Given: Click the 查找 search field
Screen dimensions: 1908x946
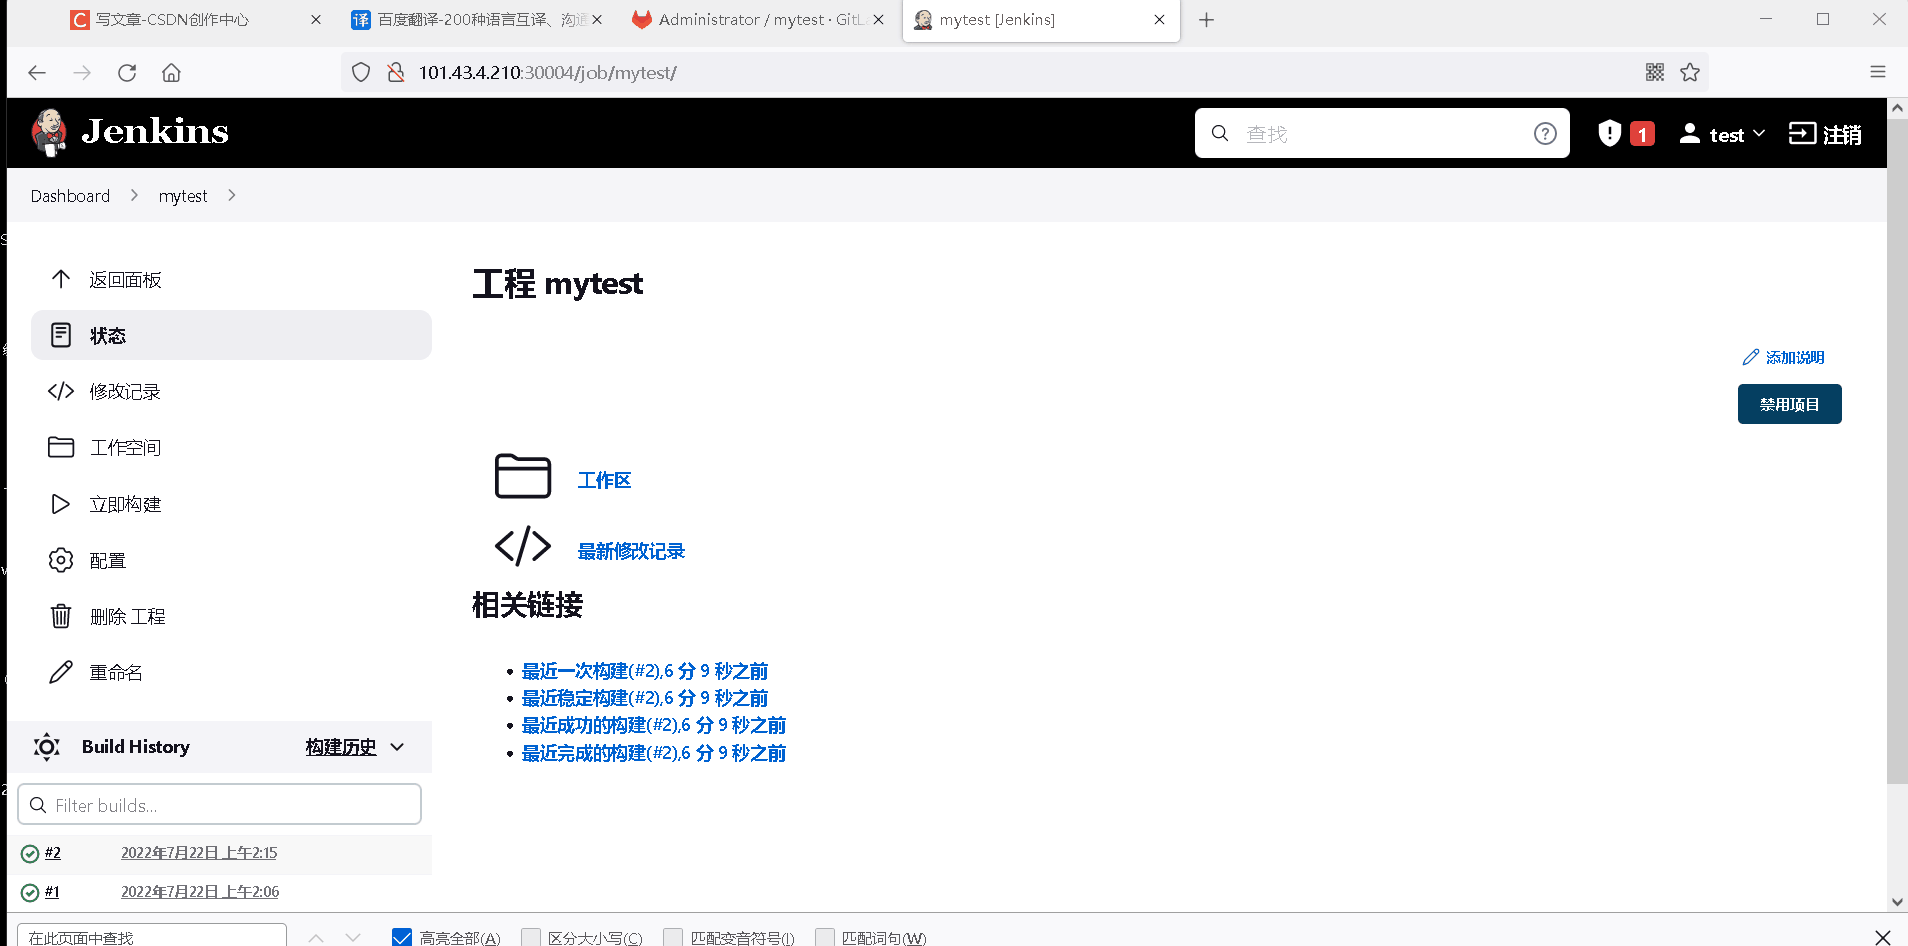Looking at the screenshot, I should point(1380,133).
